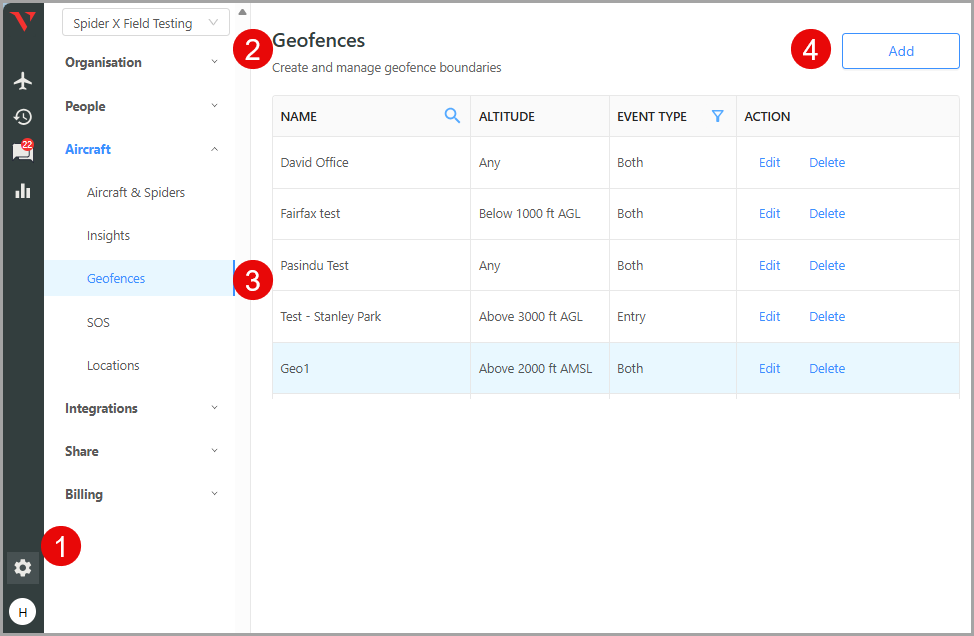974x636 pixels.
Task: Expand the Integrations section
Action: [142, 408]
